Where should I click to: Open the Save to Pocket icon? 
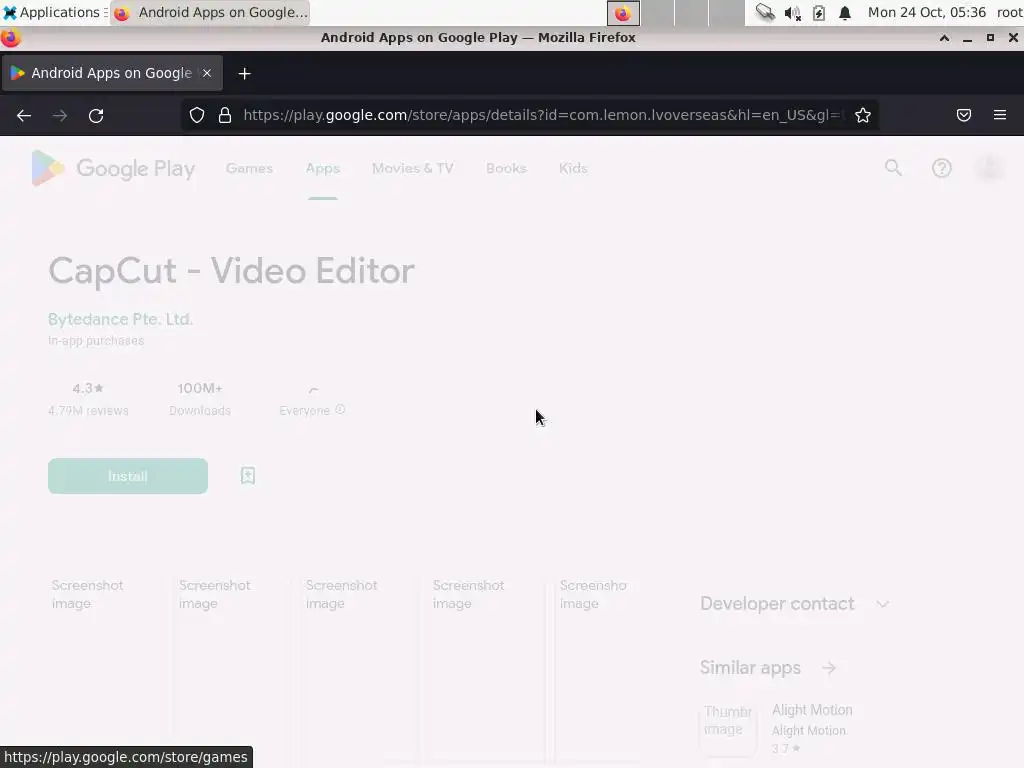(x=964, y=116)
